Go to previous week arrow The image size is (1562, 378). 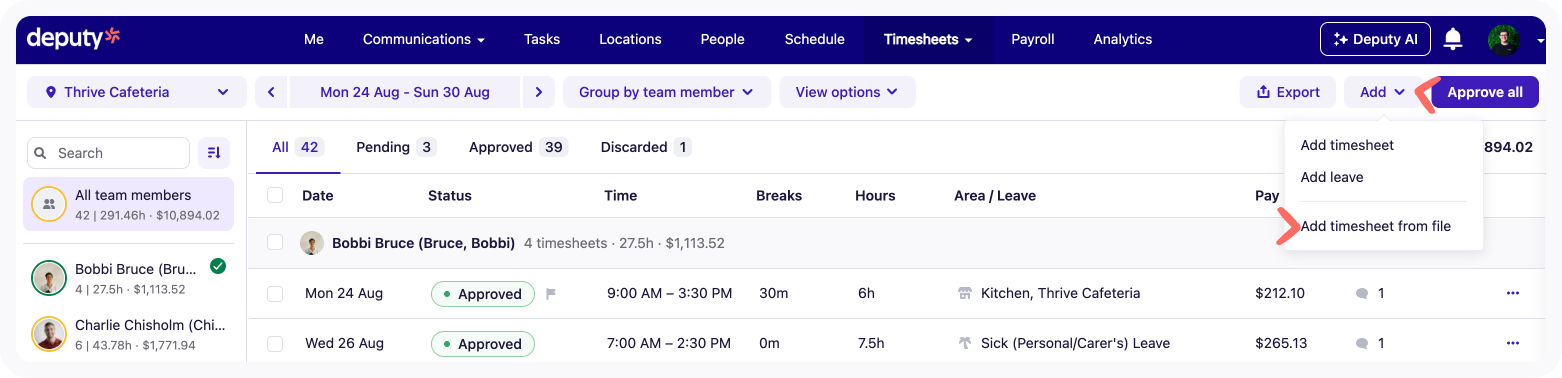click(x=271, y=92)
